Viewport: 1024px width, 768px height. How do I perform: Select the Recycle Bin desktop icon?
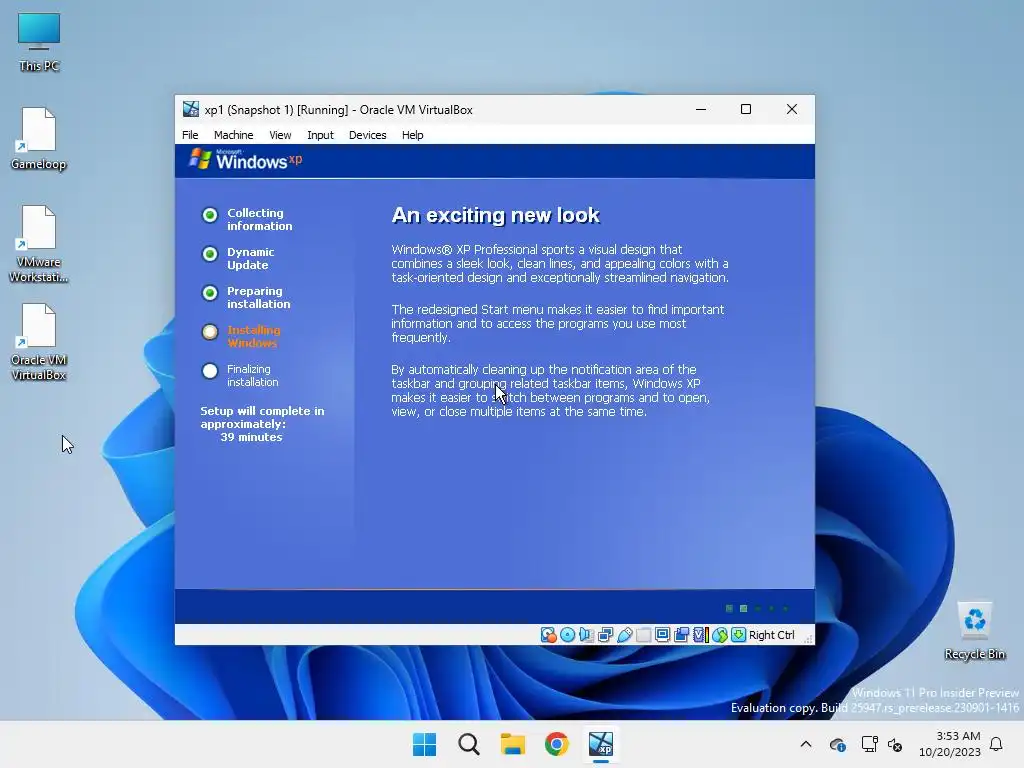pos(974,632)
